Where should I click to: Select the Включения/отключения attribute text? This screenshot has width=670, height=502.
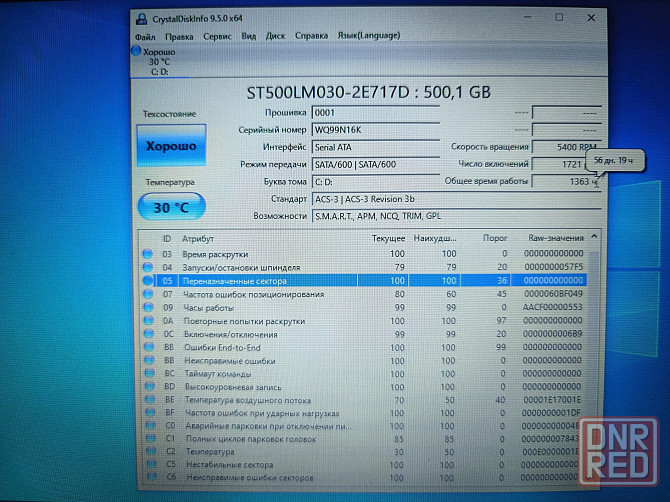pos(230,334)
